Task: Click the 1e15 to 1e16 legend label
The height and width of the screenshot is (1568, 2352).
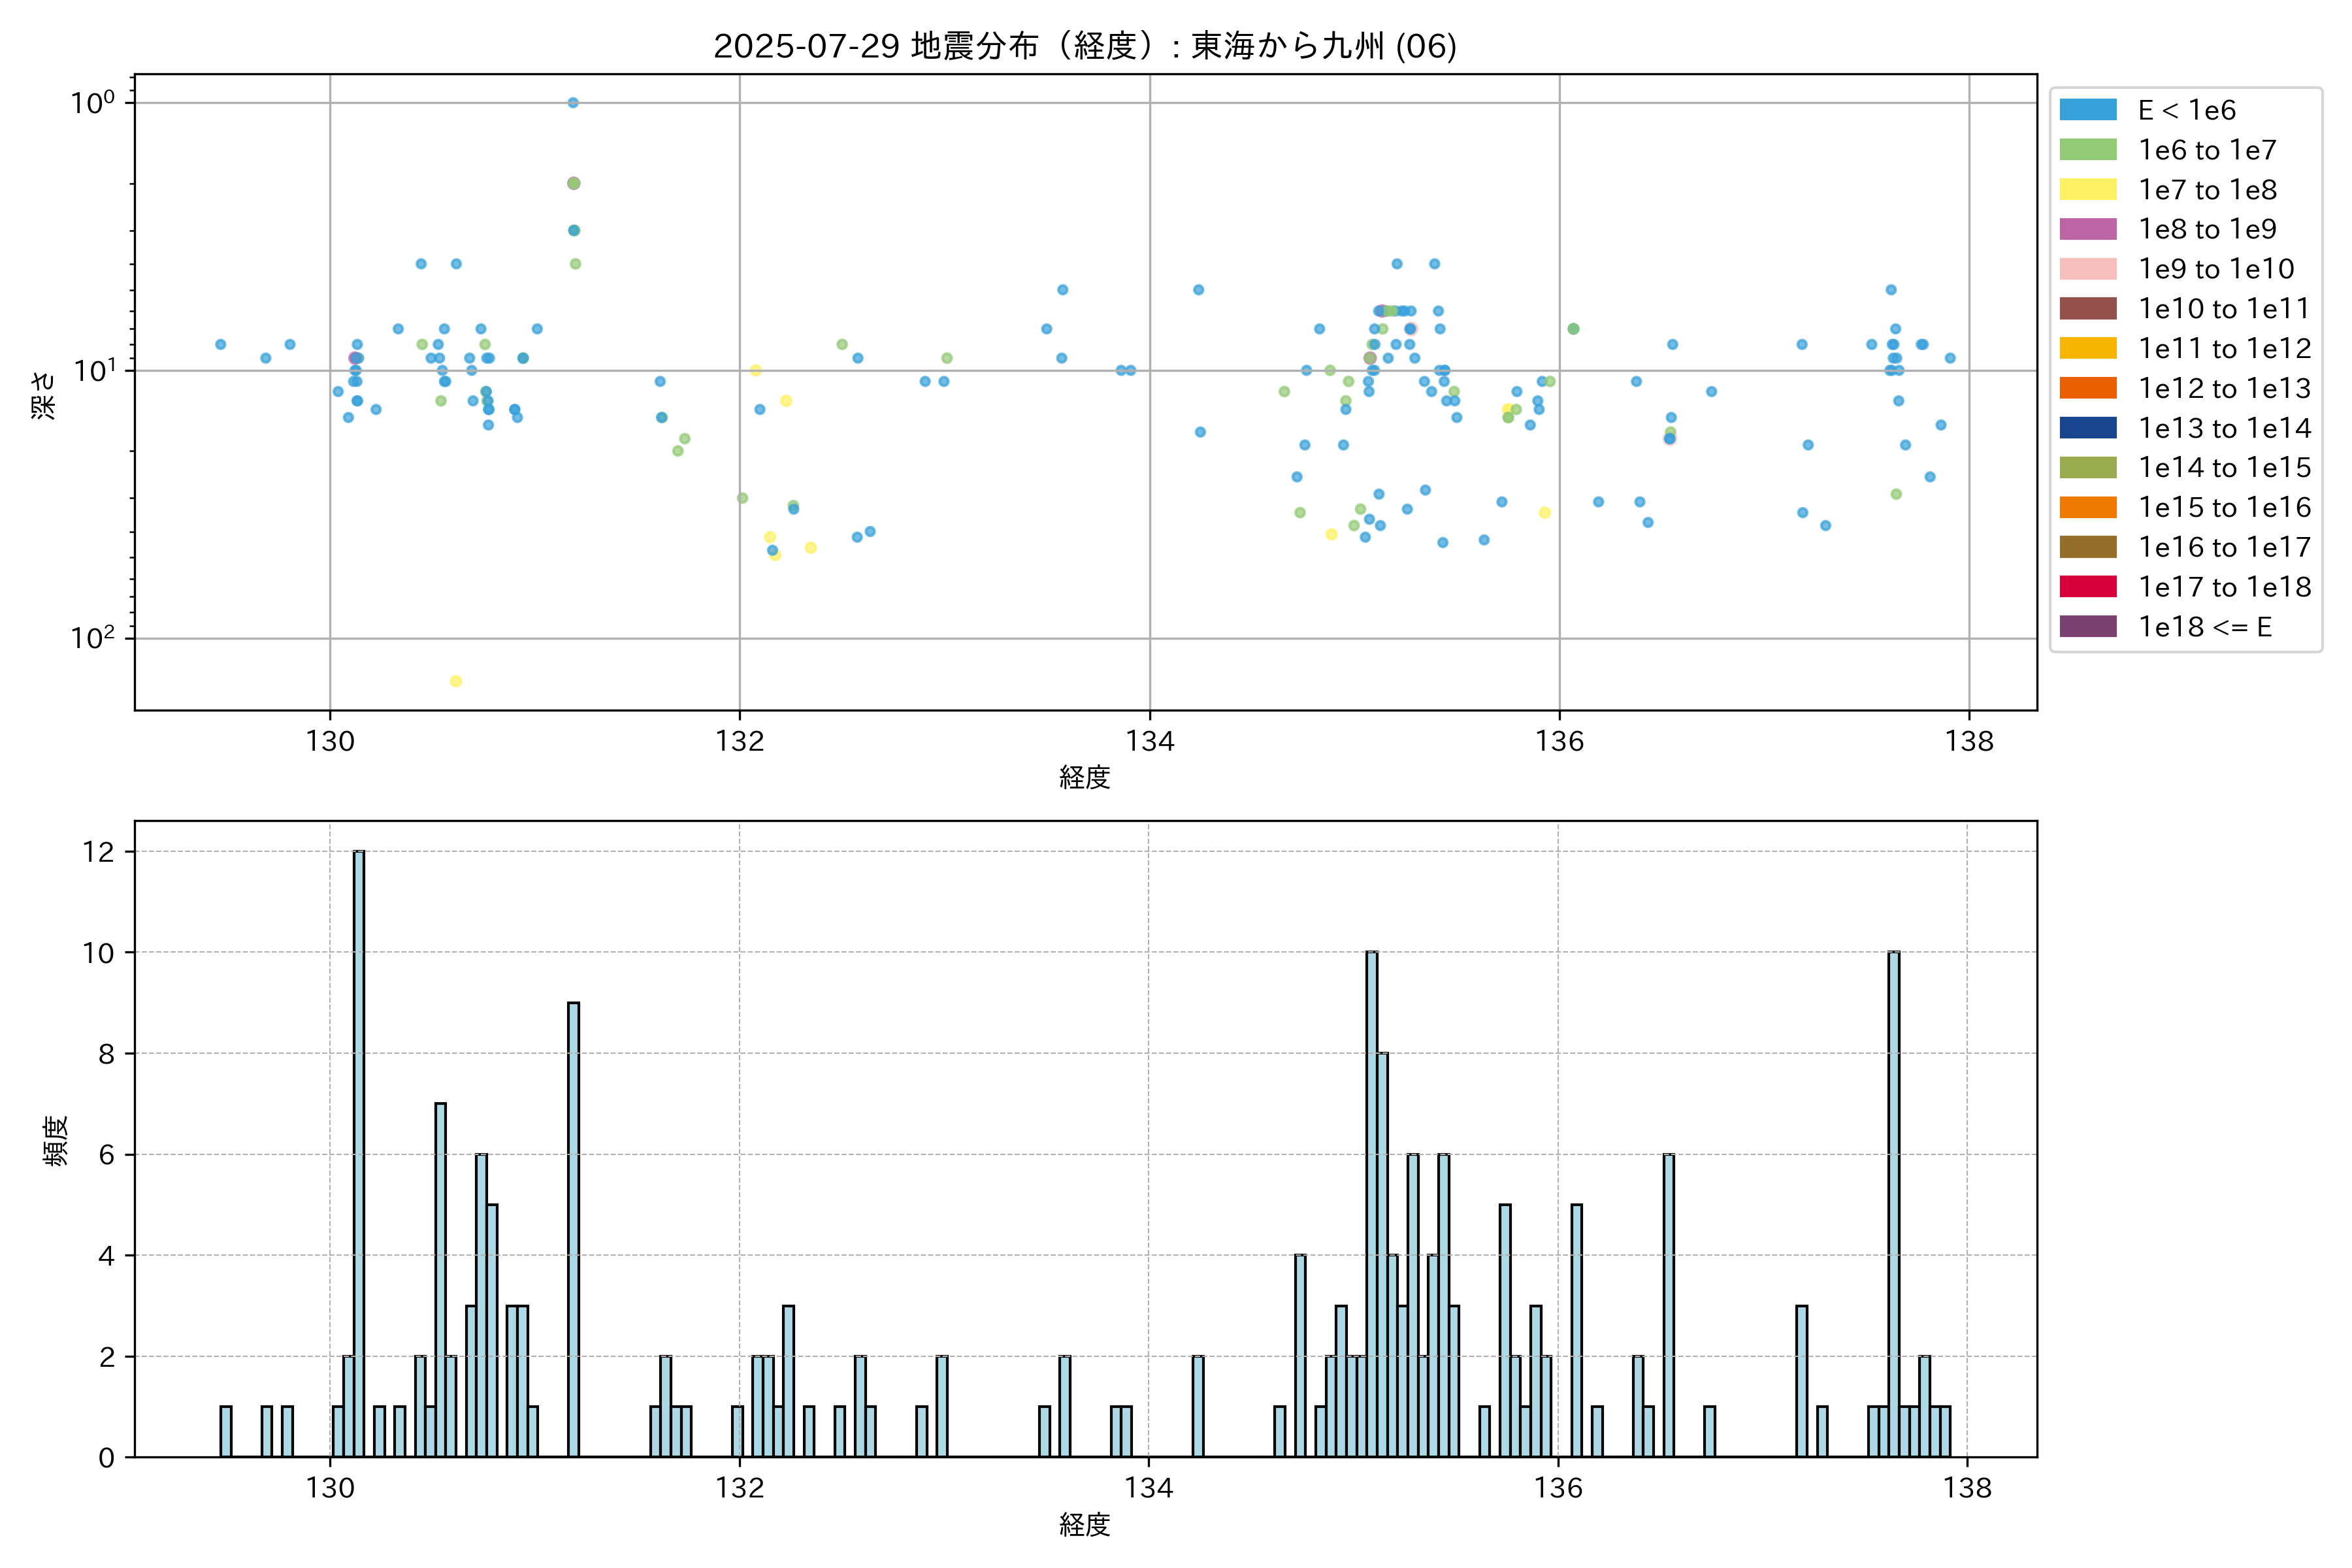Action: click(2224, 508)
